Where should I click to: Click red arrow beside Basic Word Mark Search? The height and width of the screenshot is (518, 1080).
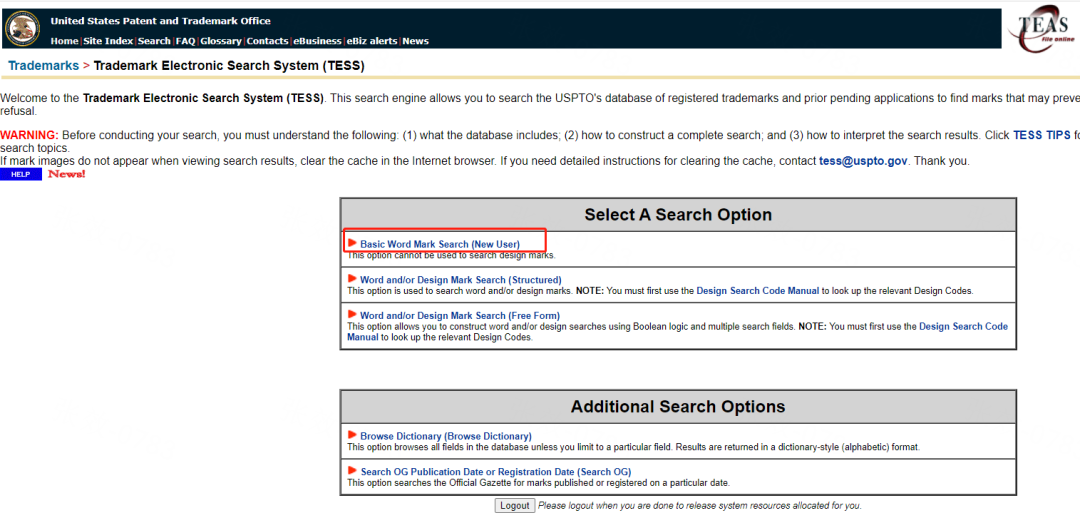[353, 243]
